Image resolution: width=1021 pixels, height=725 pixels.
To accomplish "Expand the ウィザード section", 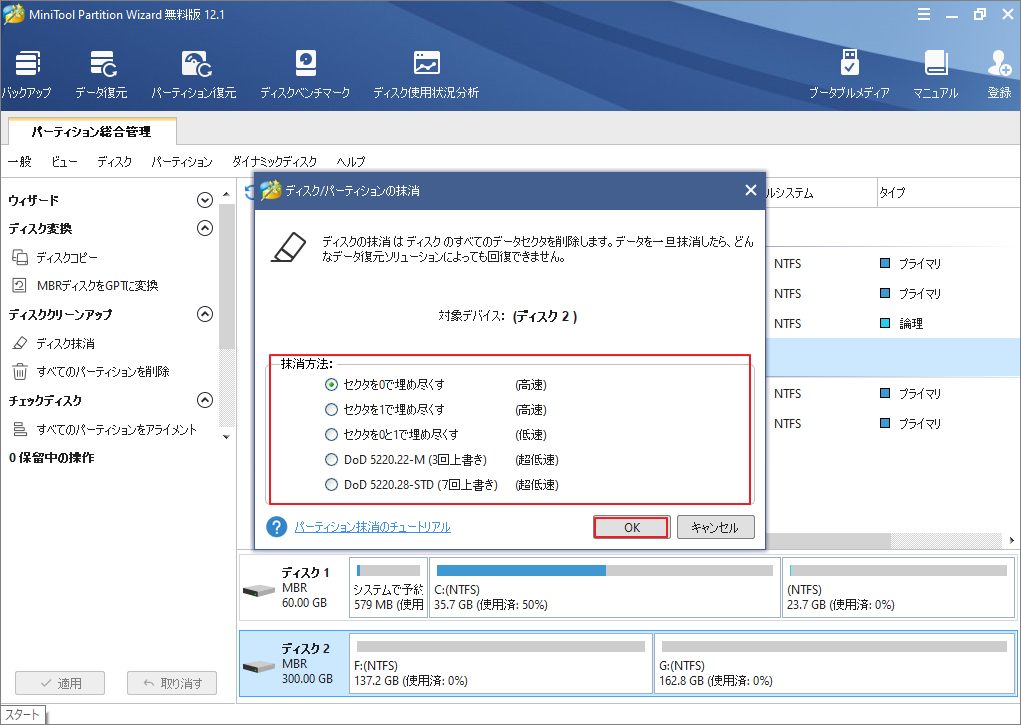I will [x=205, y=199].
